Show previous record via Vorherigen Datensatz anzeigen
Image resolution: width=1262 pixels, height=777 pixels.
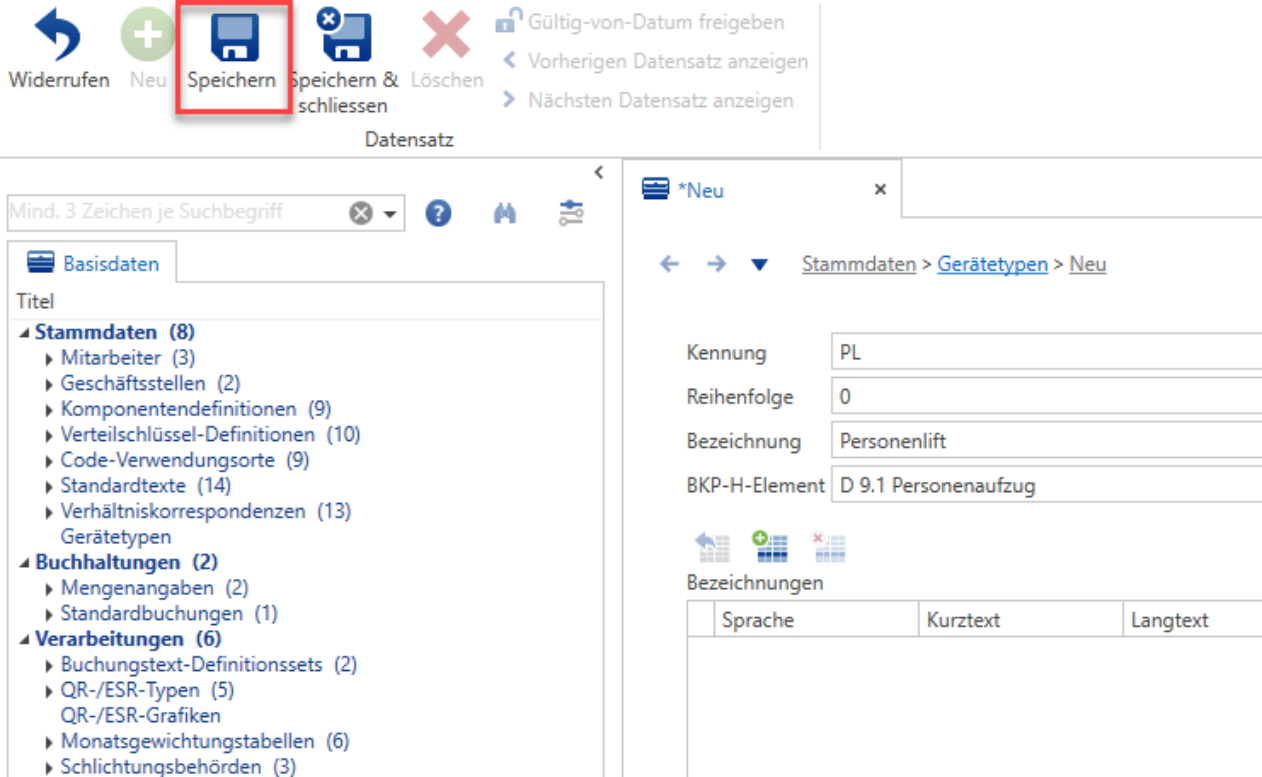click(655, 61)
